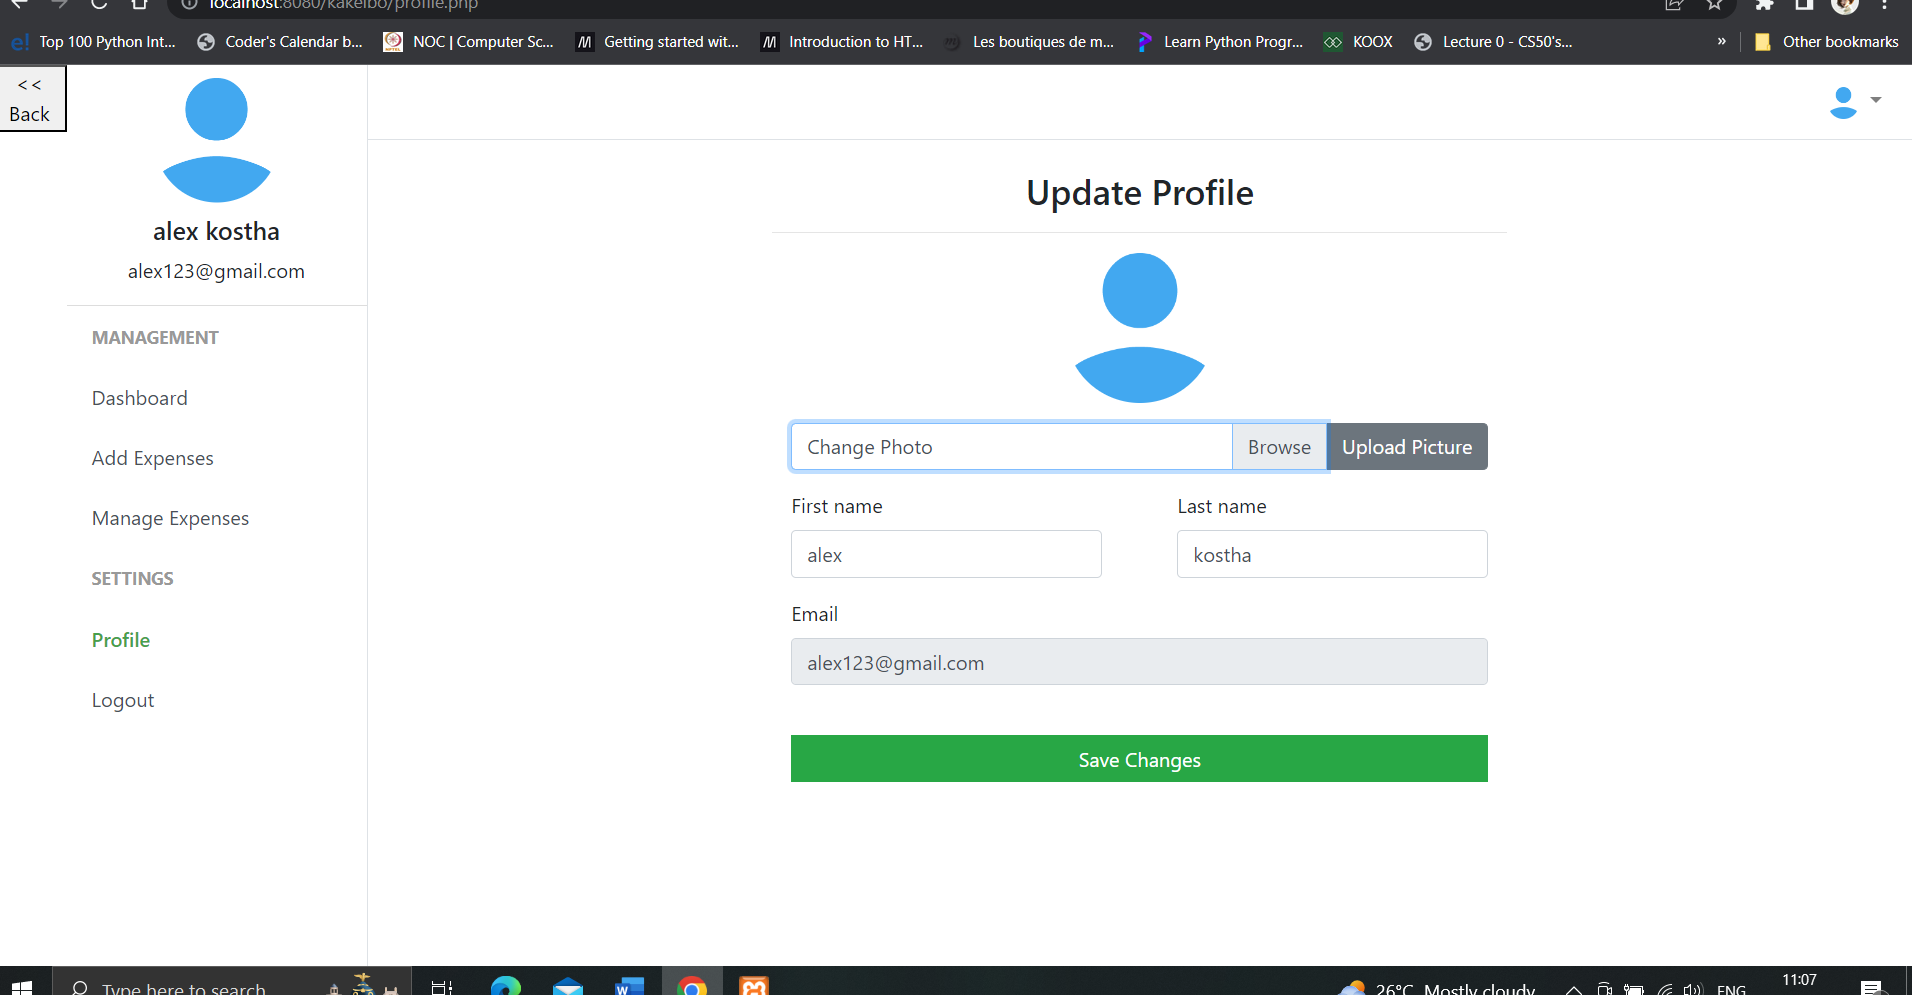Click the Windows search box
This screenshot has height=995, width=1912.
coord(200,986)
